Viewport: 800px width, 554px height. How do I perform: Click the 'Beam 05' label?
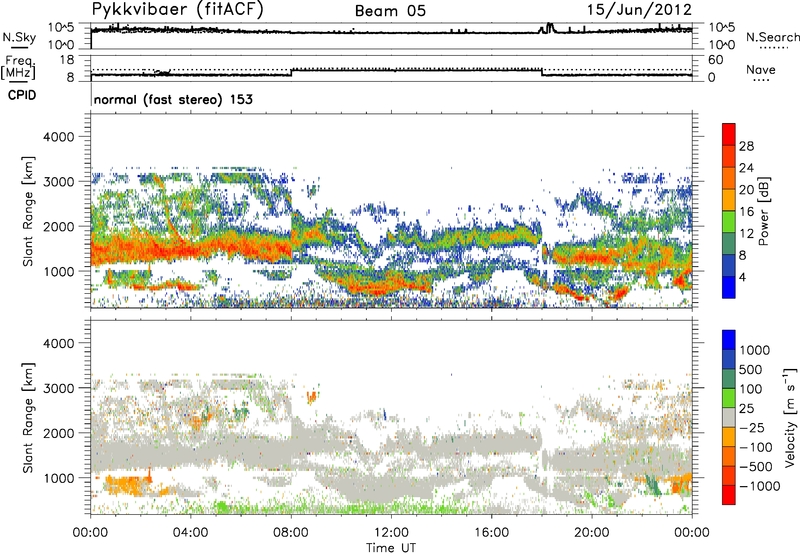[390, 11]
